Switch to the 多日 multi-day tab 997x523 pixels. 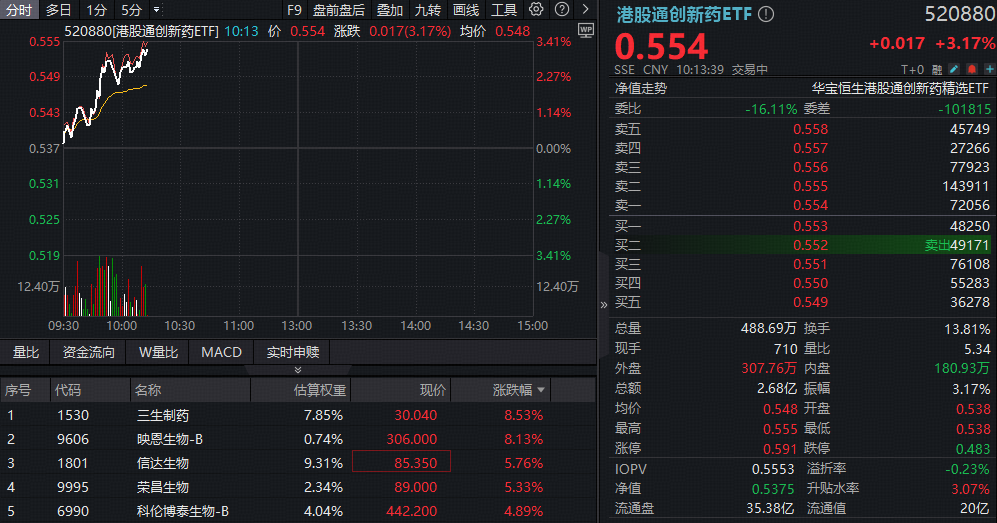(59, 10)
